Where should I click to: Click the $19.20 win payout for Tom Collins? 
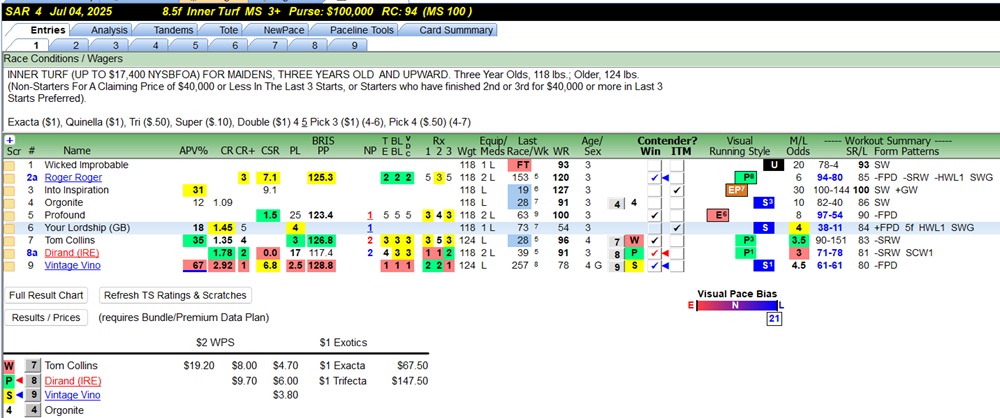(198, 366)
